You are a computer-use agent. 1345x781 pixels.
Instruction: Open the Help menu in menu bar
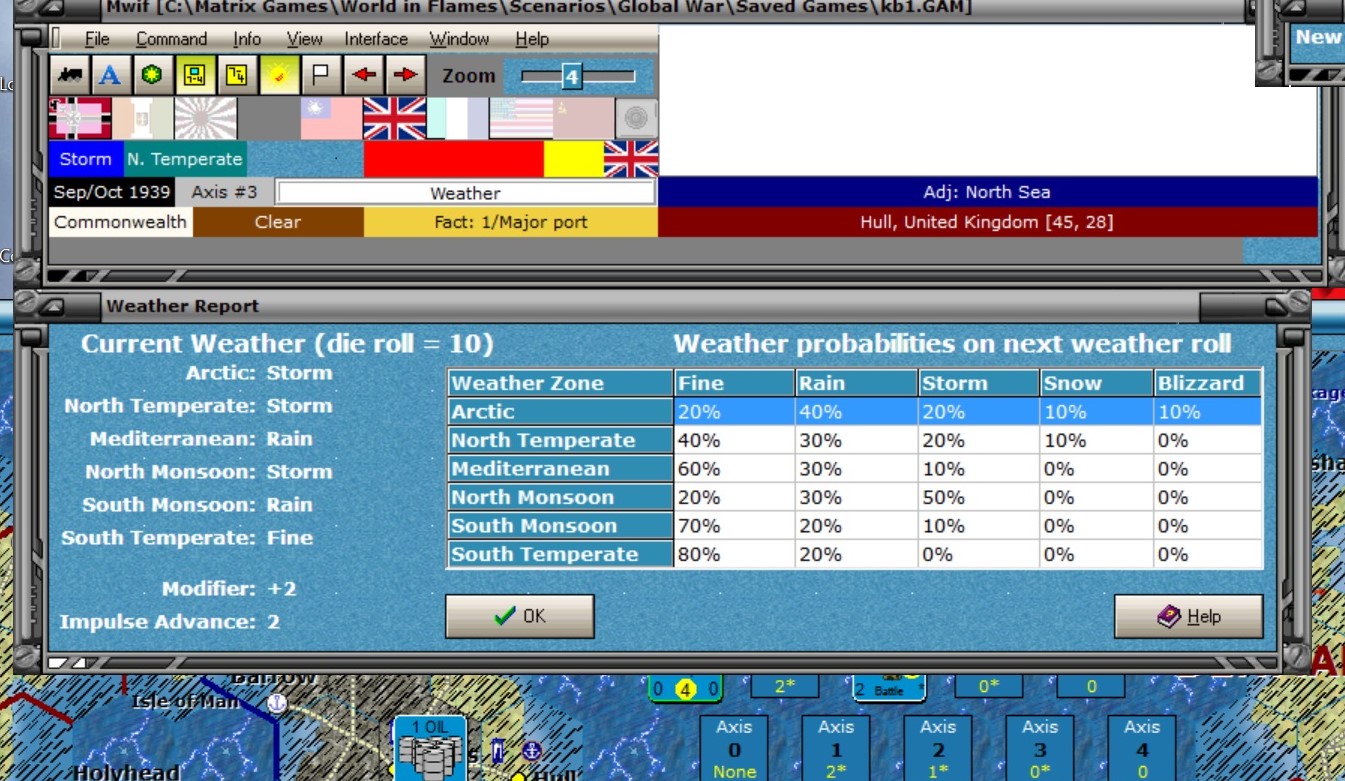[x=532, y=39]
